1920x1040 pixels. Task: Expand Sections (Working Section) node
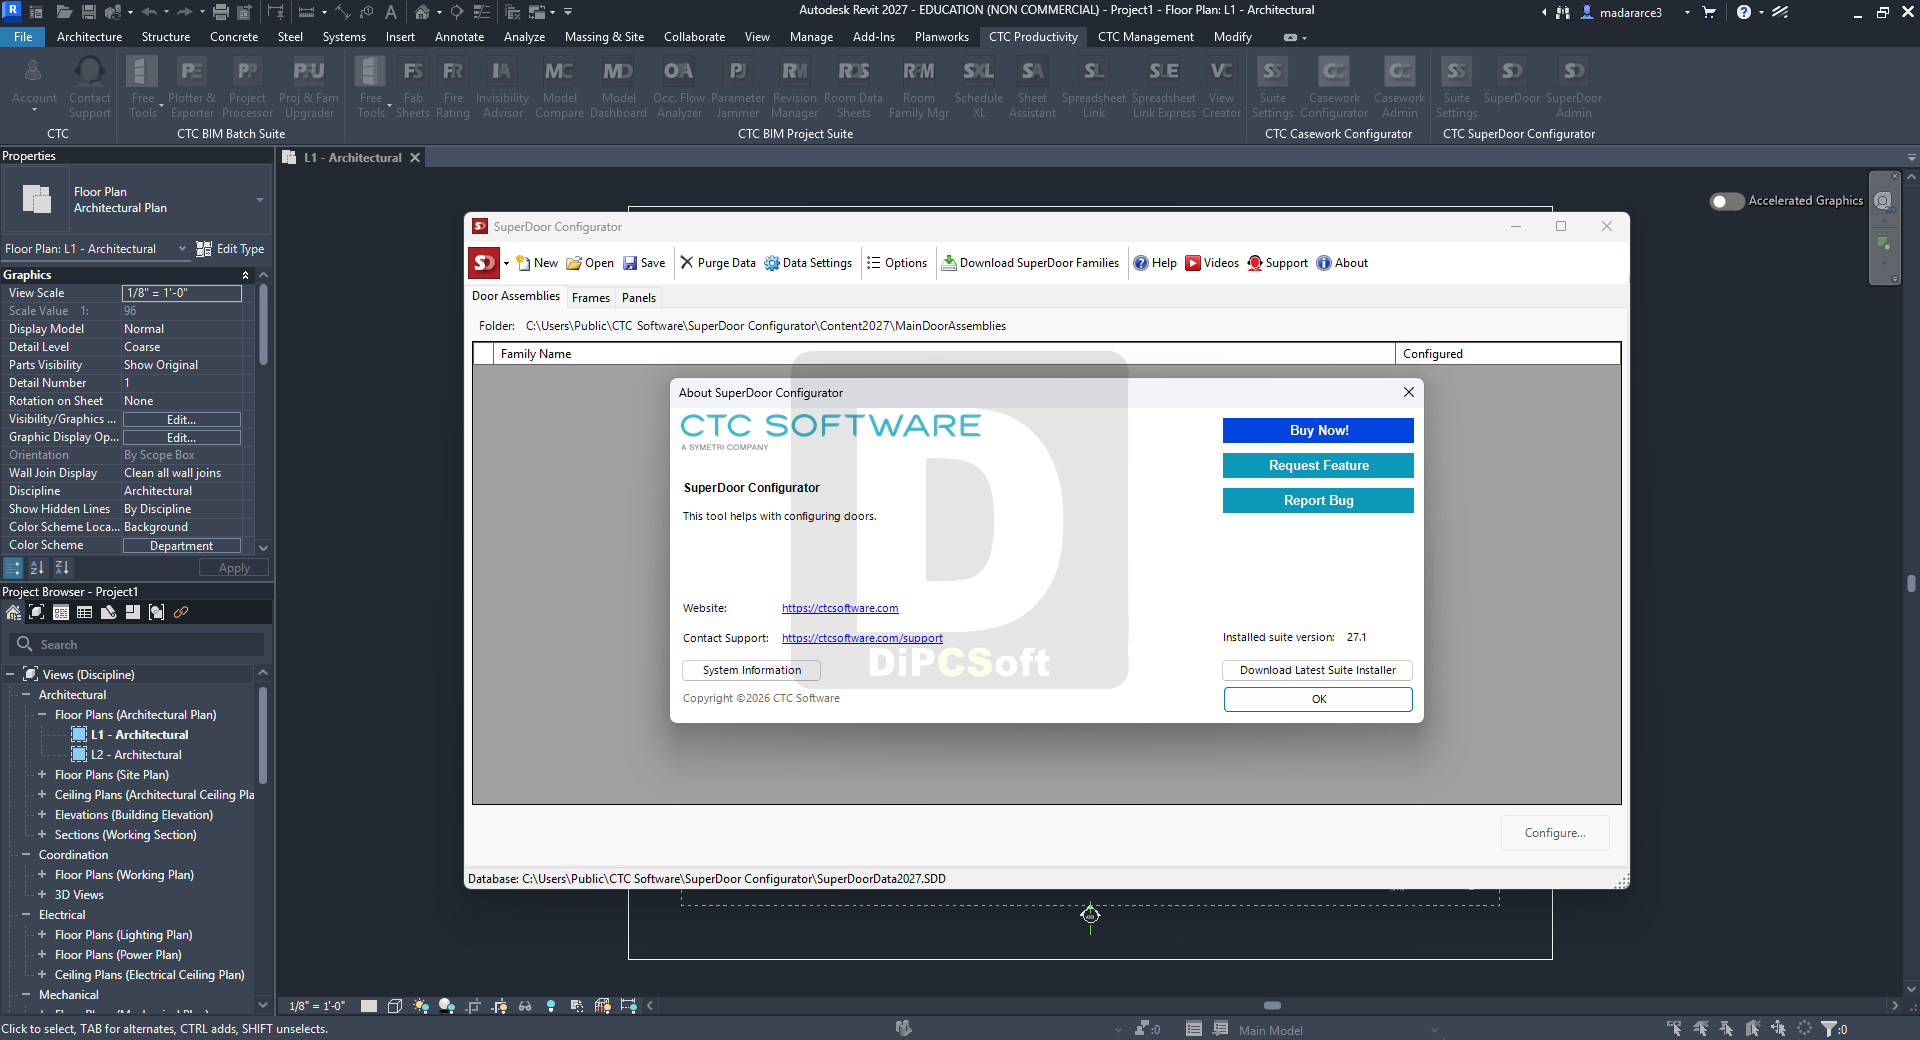42,835
